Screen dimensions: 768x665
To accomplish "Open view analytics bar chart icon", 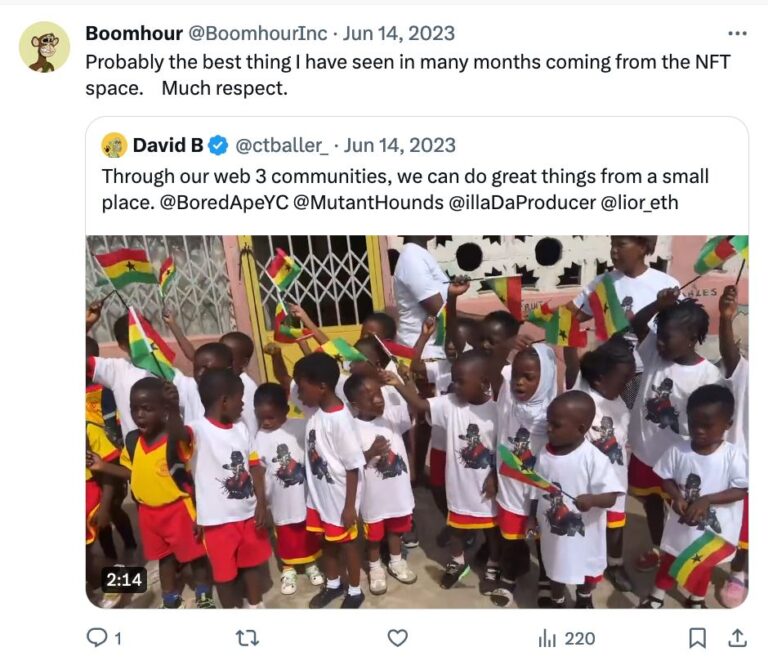I will point(548,637).
